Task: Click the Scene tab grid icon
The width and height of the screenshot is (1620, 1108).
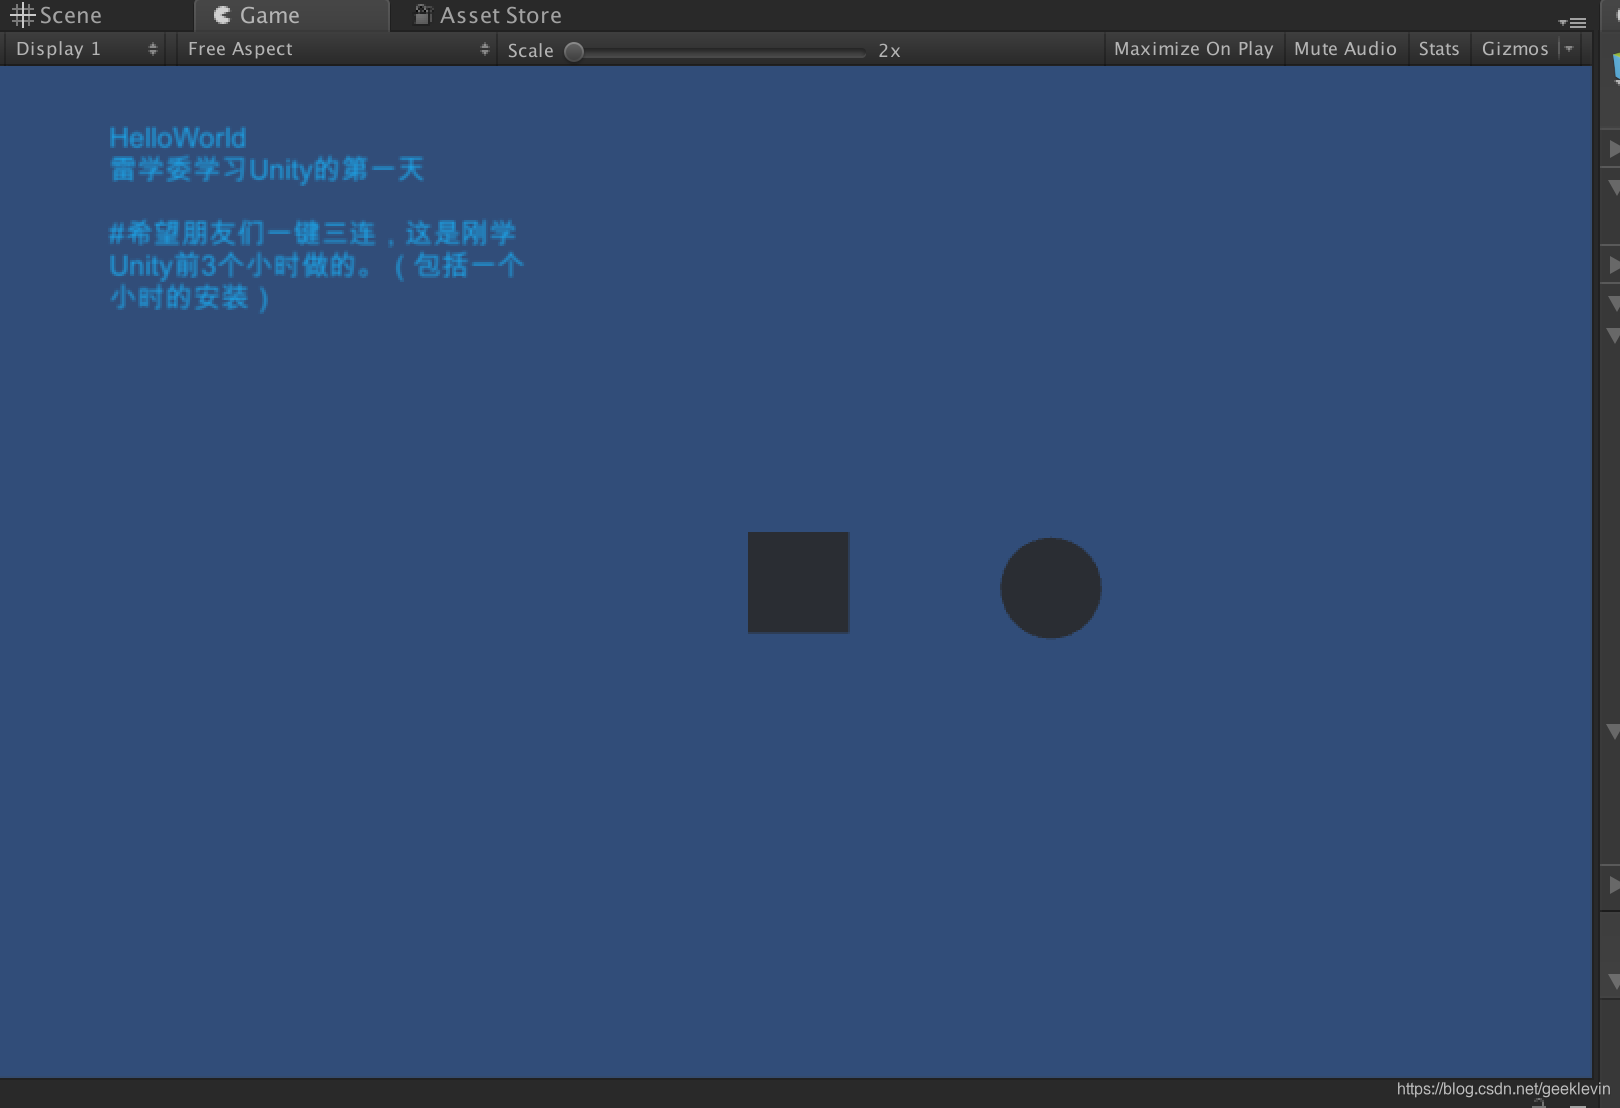Action: pos(22,15)
